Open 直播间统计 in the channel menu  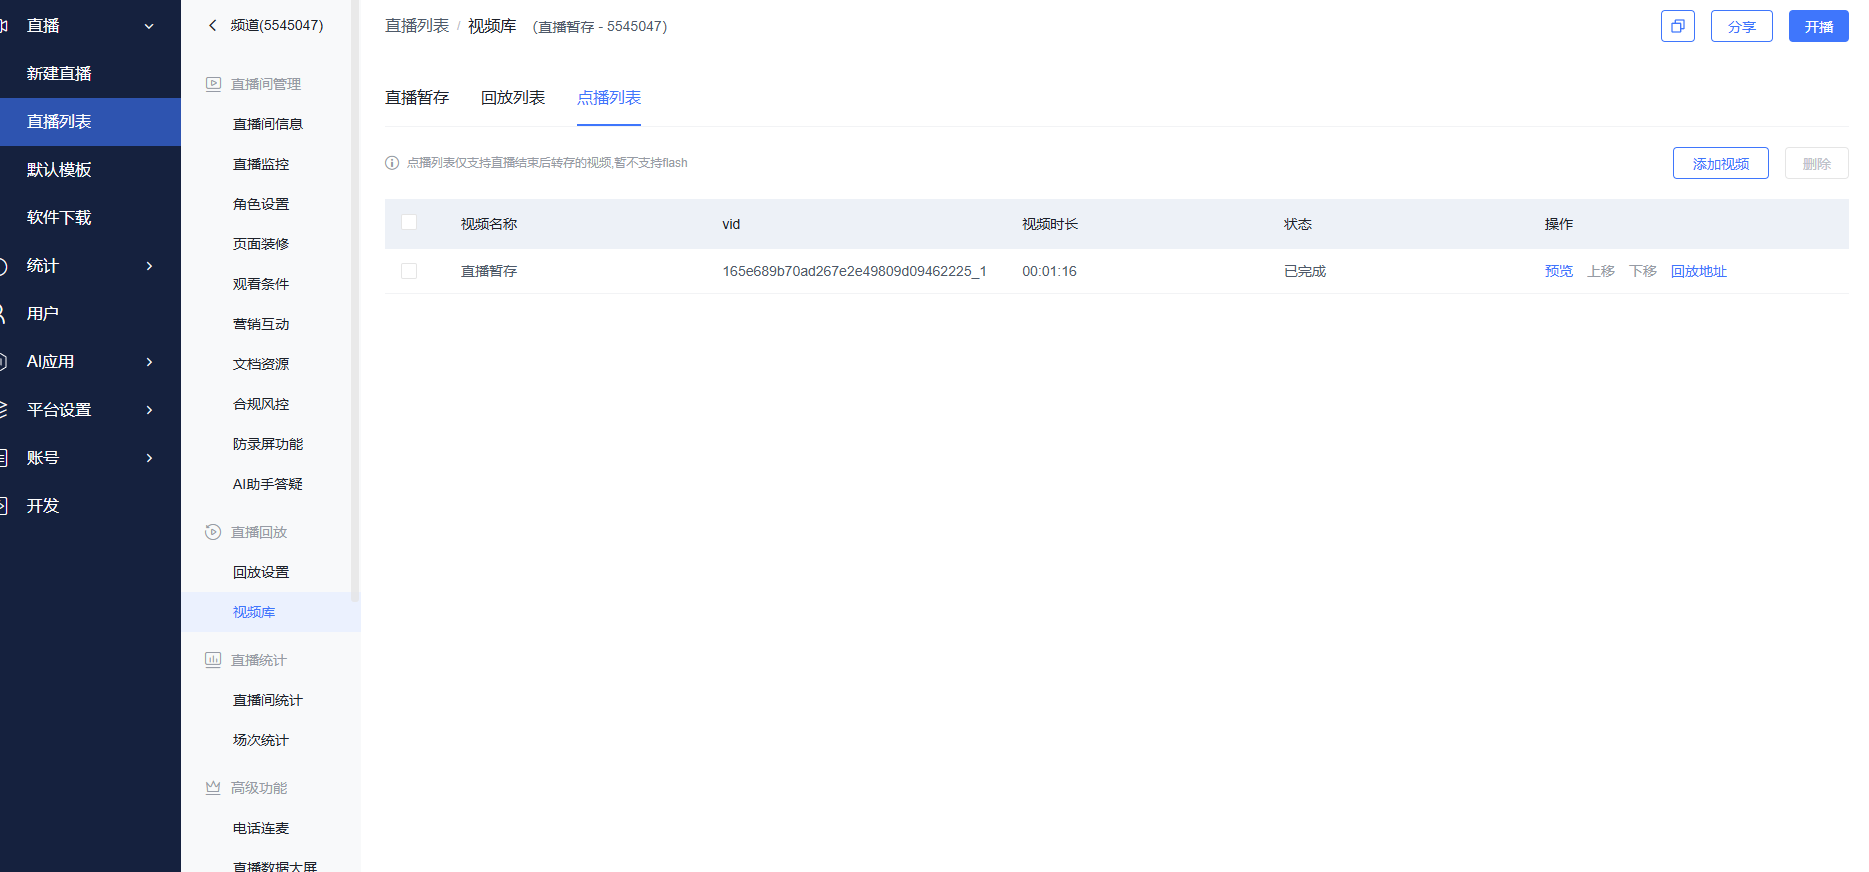point(268,700)
